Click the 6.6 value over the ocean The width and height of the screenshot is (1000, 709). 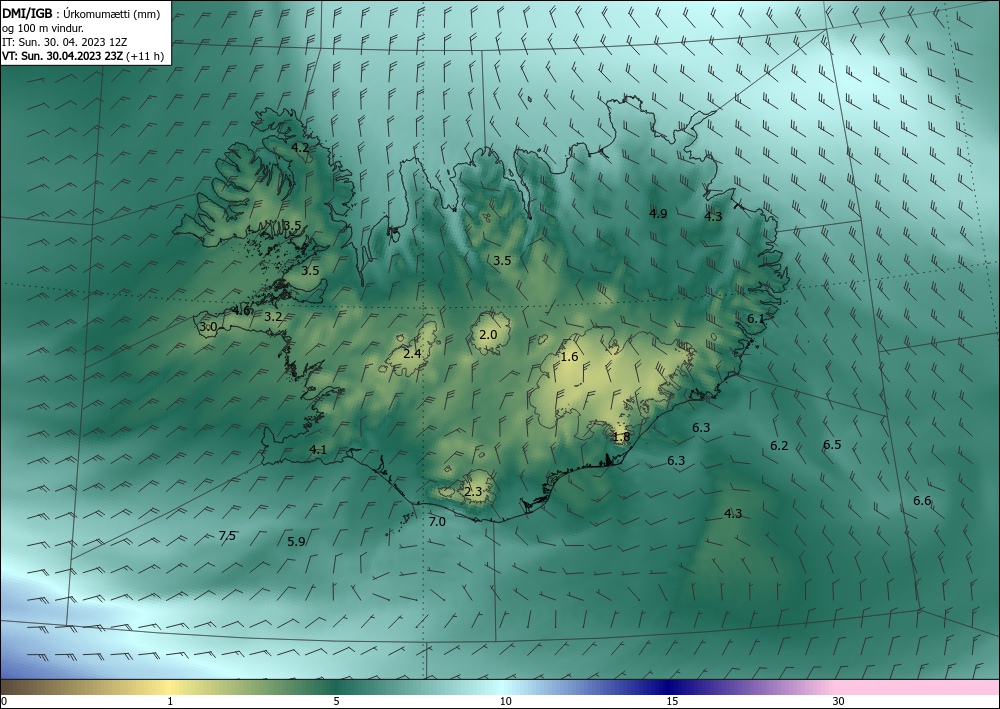tap(922, 501)
